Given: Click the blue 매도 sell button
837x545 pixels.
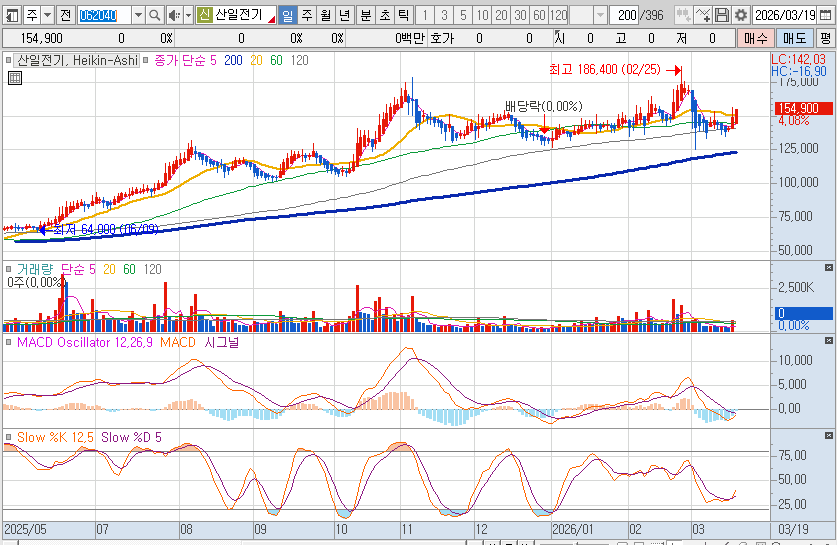Looking at the screenshot, I should point(794,38).
